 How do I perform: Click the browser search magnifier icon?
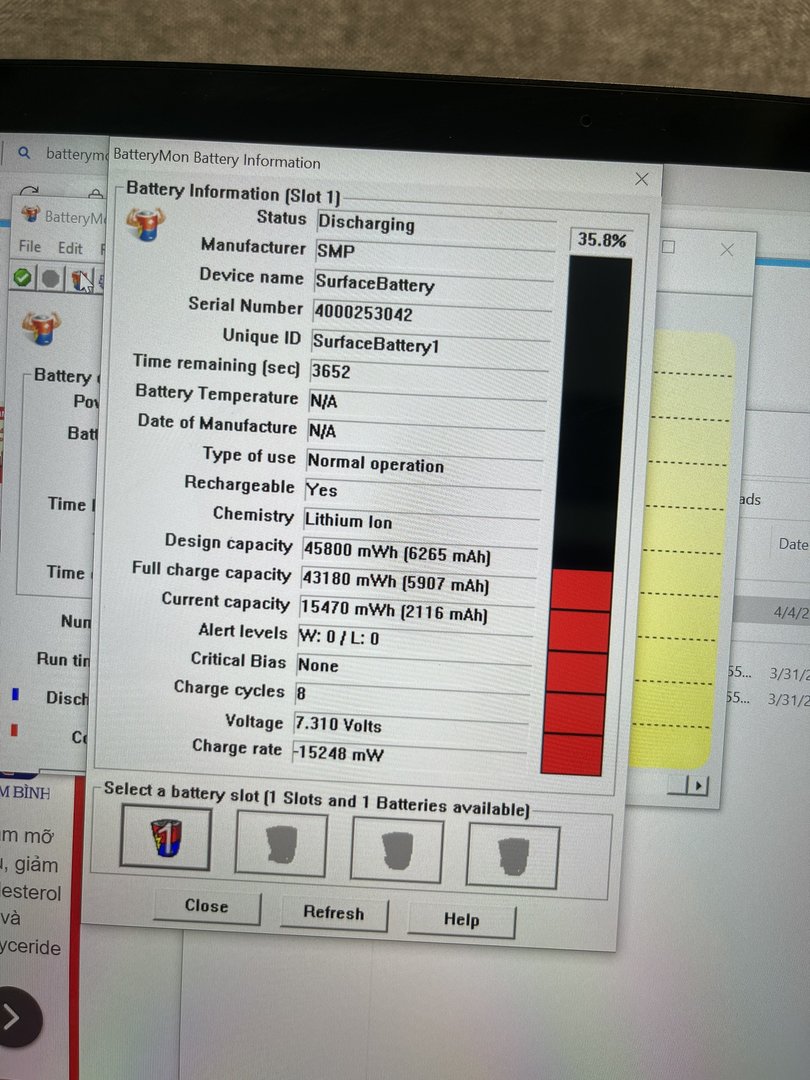(24, 153)
